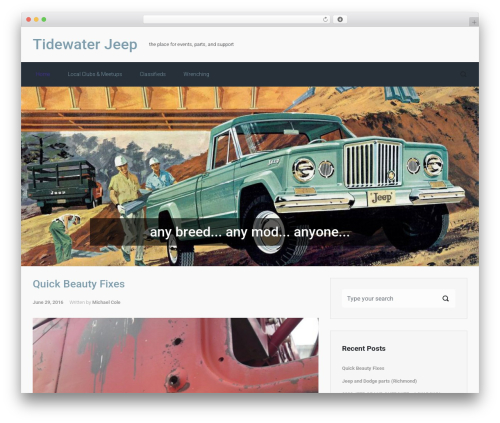
Task: View author Michael Cole's posts
Action: [106, 302]
